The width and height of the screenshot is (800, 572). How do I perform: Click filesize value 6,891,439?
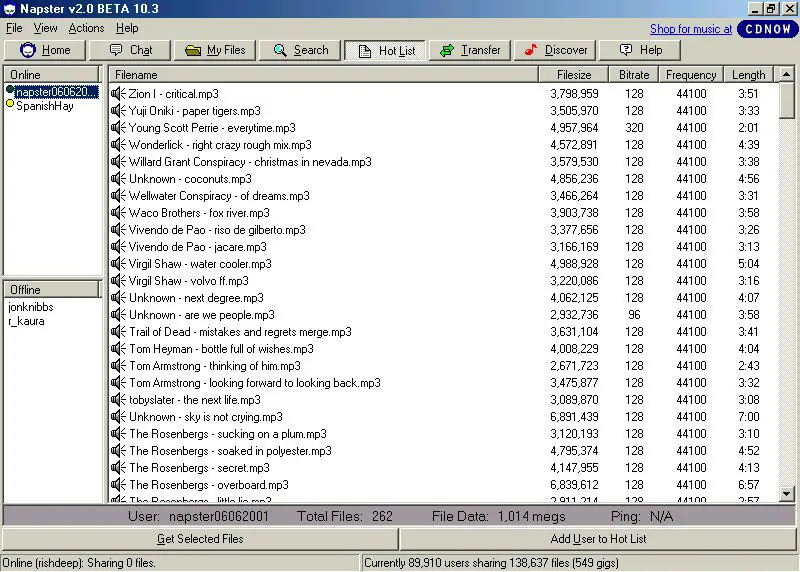tap(574, 417)
